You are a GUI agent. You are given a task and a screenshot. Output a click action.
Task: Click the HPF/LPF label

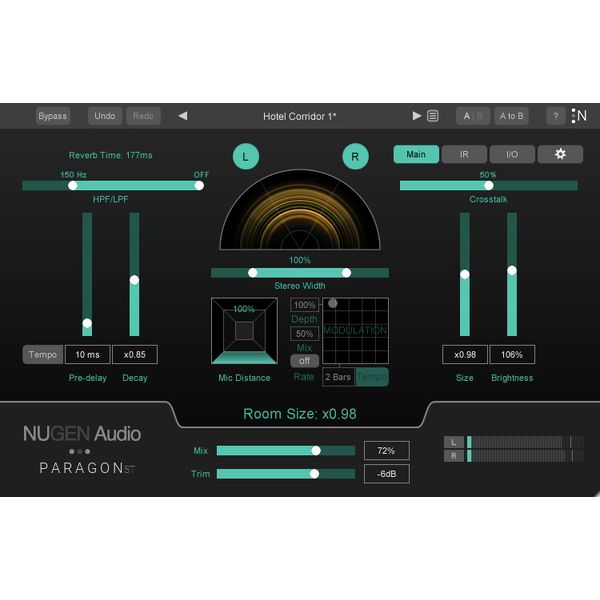(x=110, y=199)
